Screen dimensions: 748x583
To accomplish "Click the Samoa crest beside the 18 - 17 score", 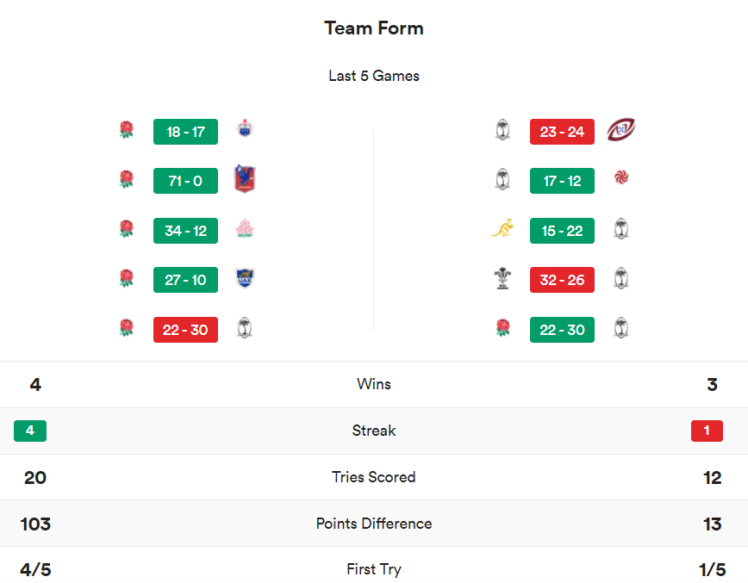I will tap(244, 130).
